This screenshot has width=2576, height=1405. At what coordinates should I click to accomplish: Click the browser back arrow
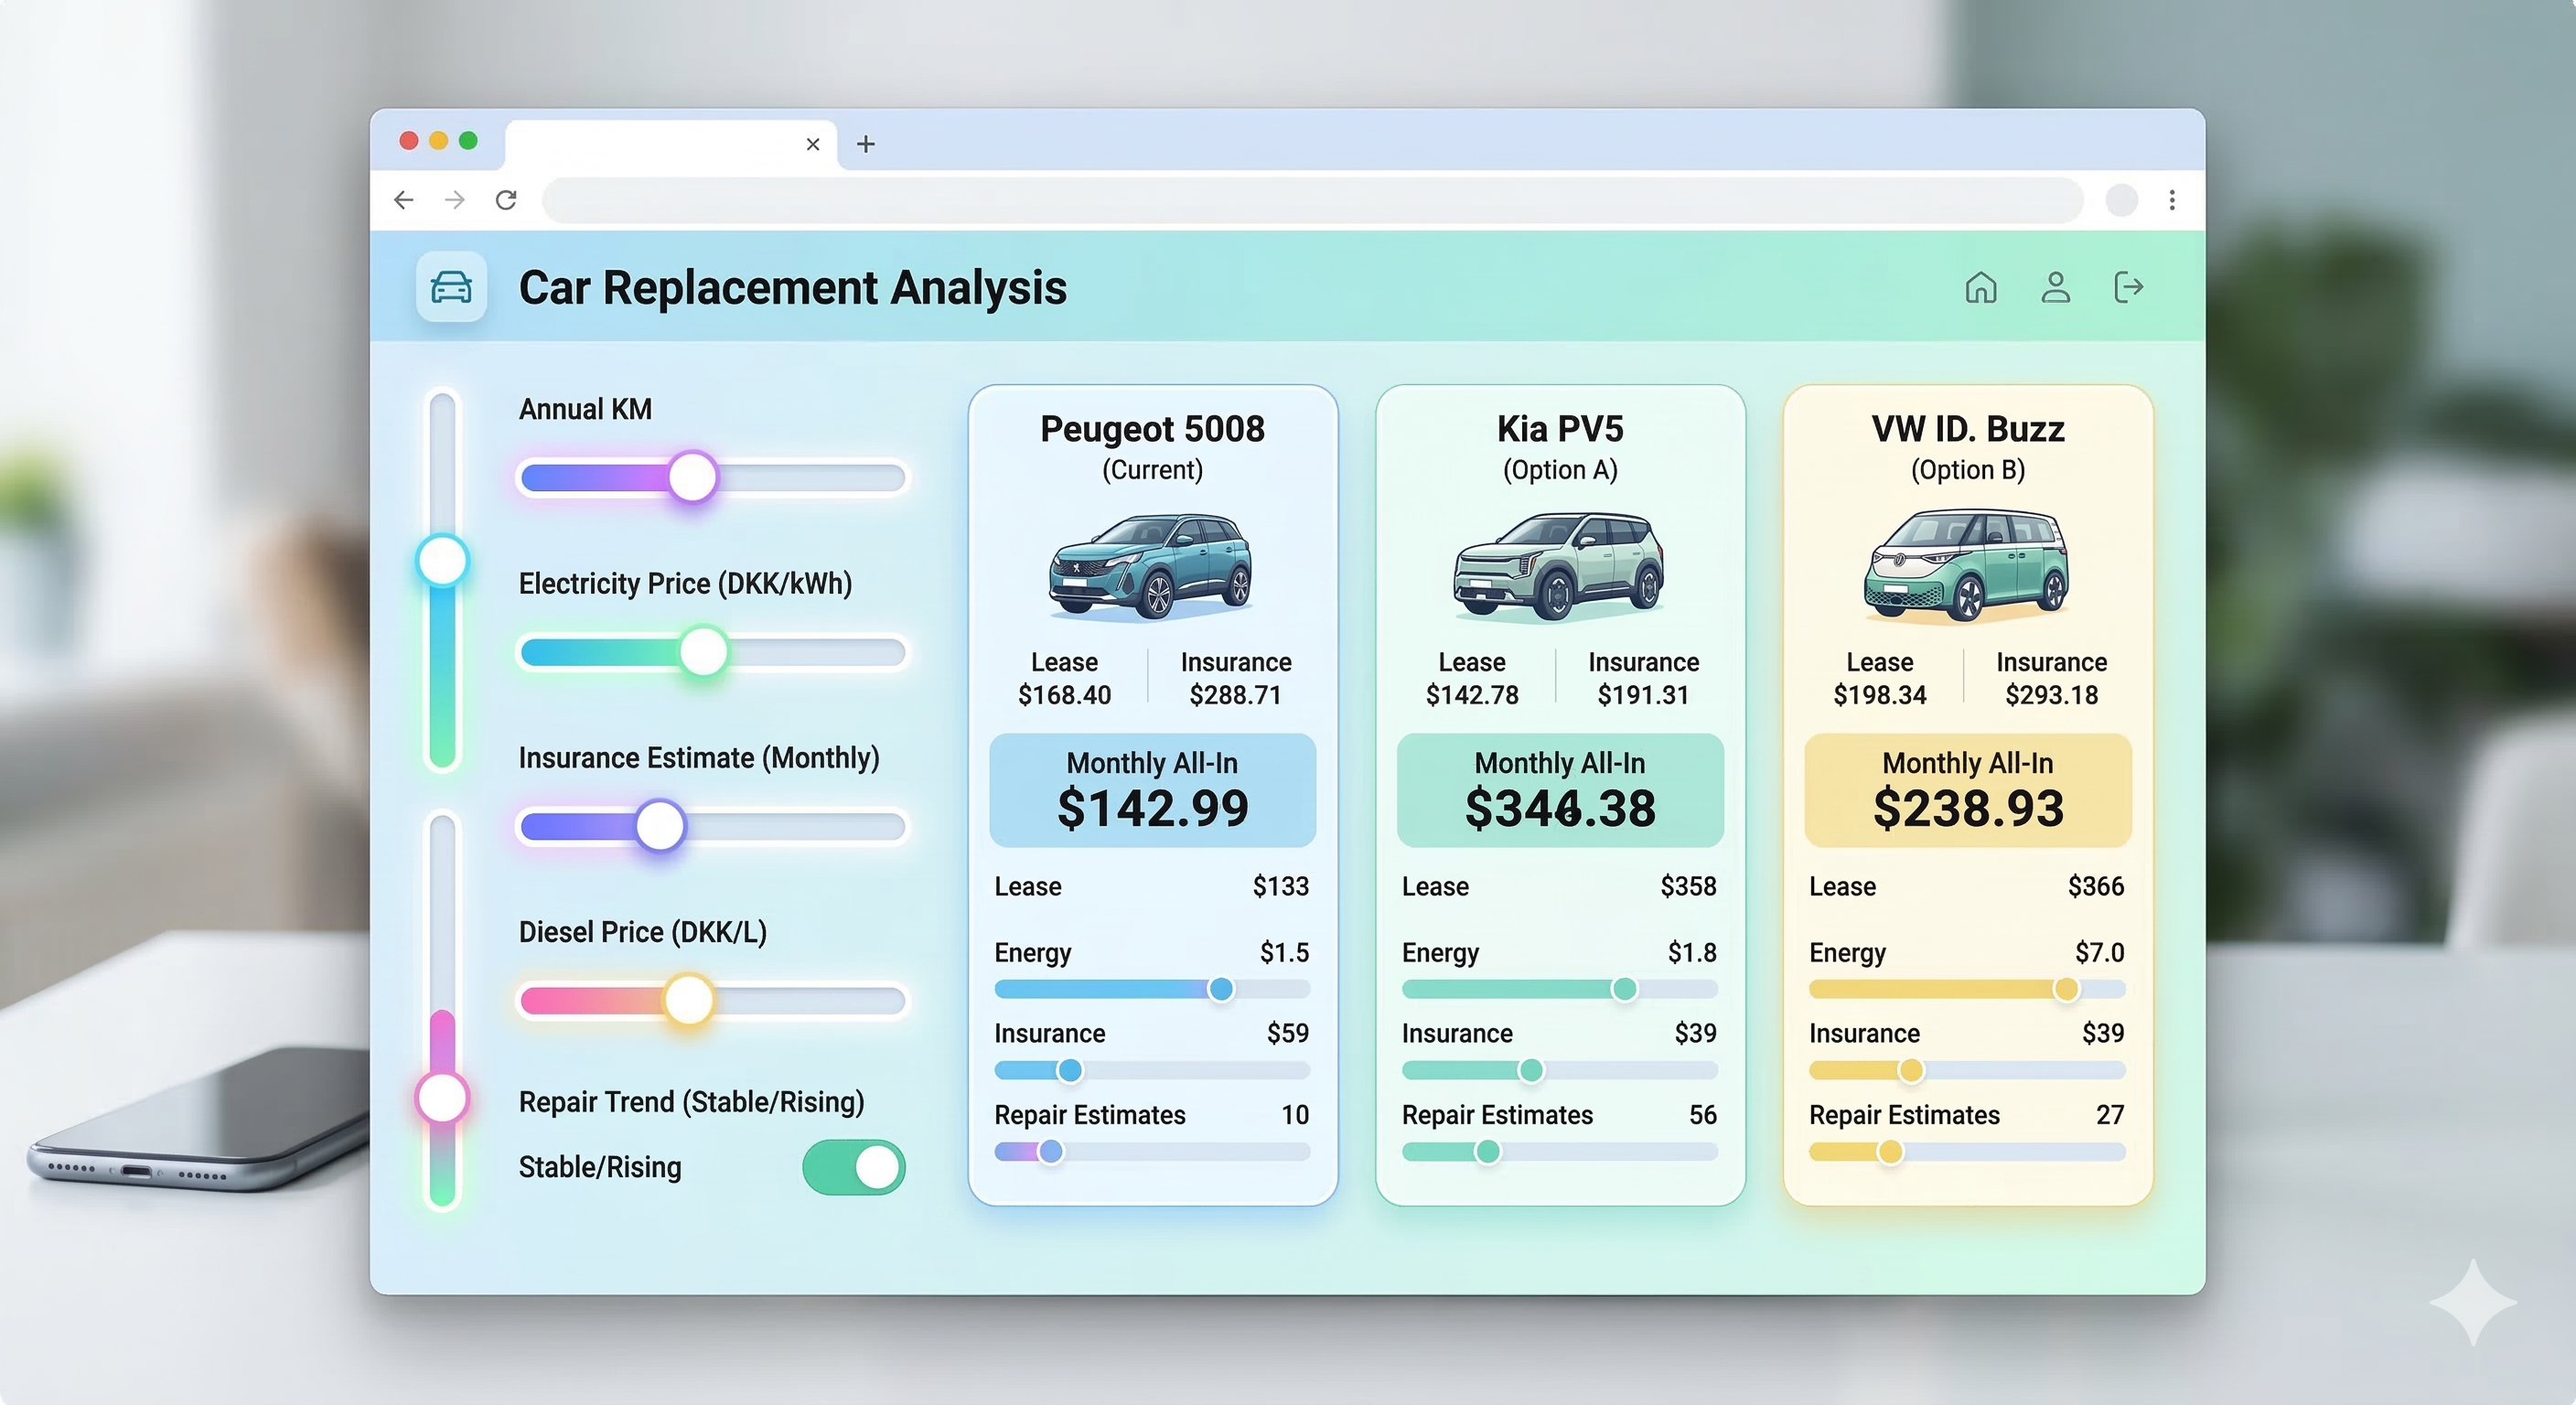click(x=403, y=200)
